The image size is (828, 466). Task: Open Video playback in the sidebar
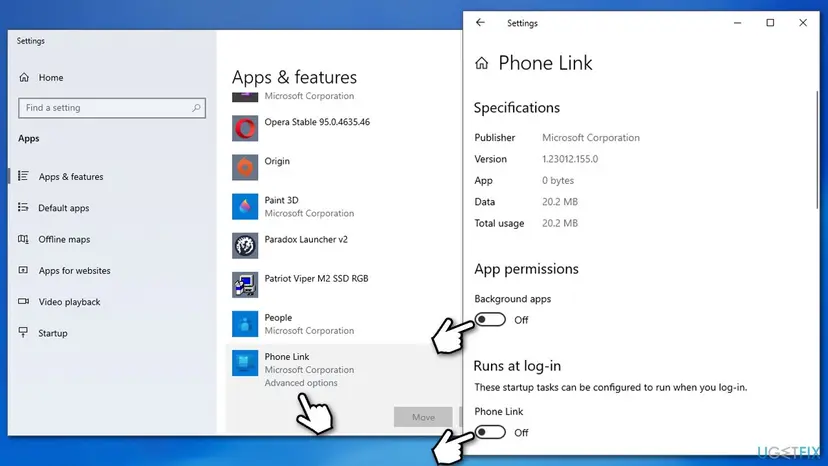click(69, 302)
